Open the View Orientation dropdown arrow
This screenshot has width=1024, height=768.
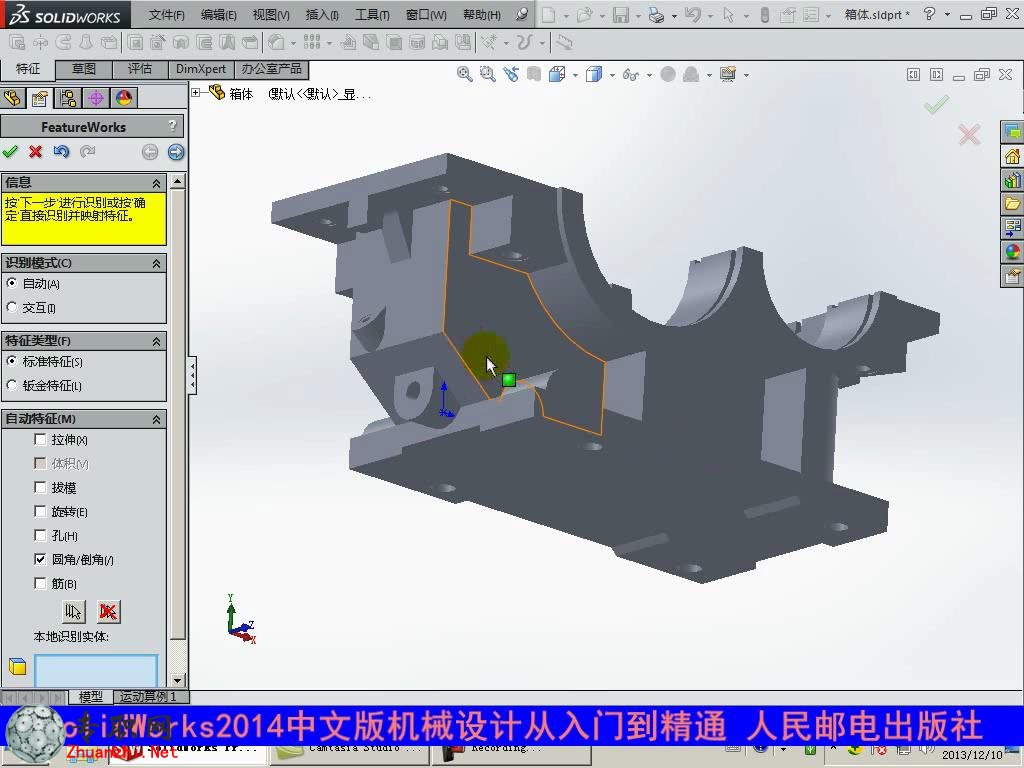[x=575, y=75]
